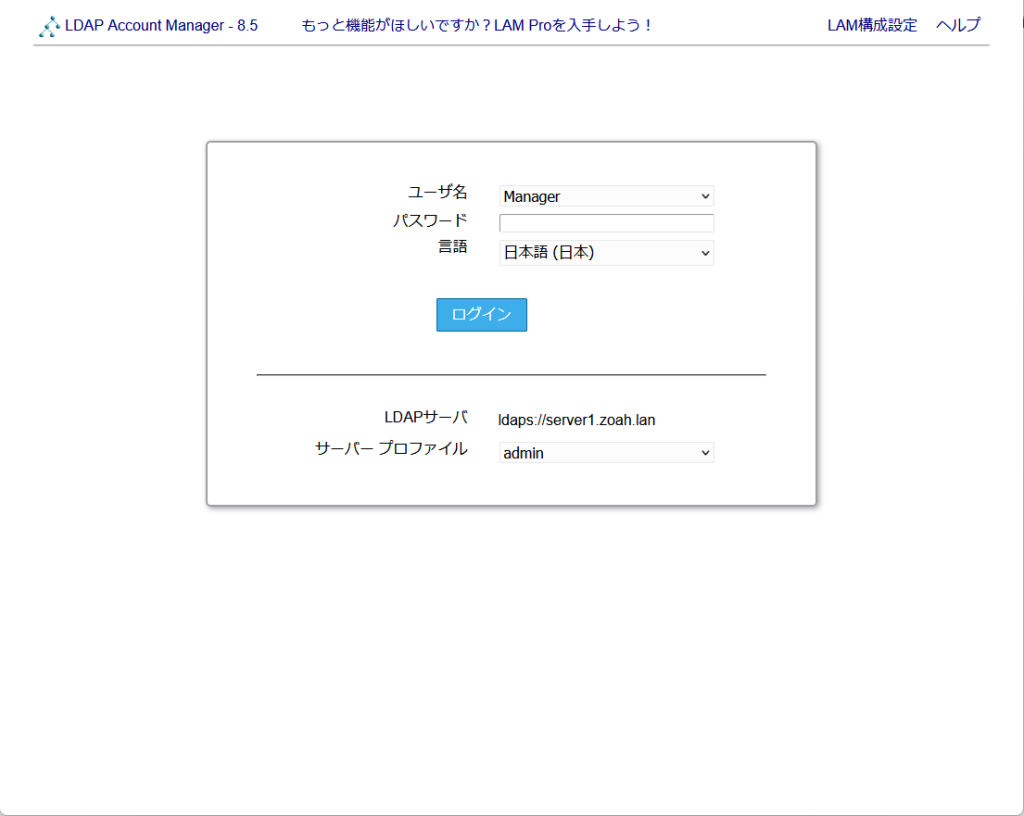Click the LDAP Account Manager - 8.5 title
Viewport: 1024px width, 816px height.
click(x=161, y=26)
